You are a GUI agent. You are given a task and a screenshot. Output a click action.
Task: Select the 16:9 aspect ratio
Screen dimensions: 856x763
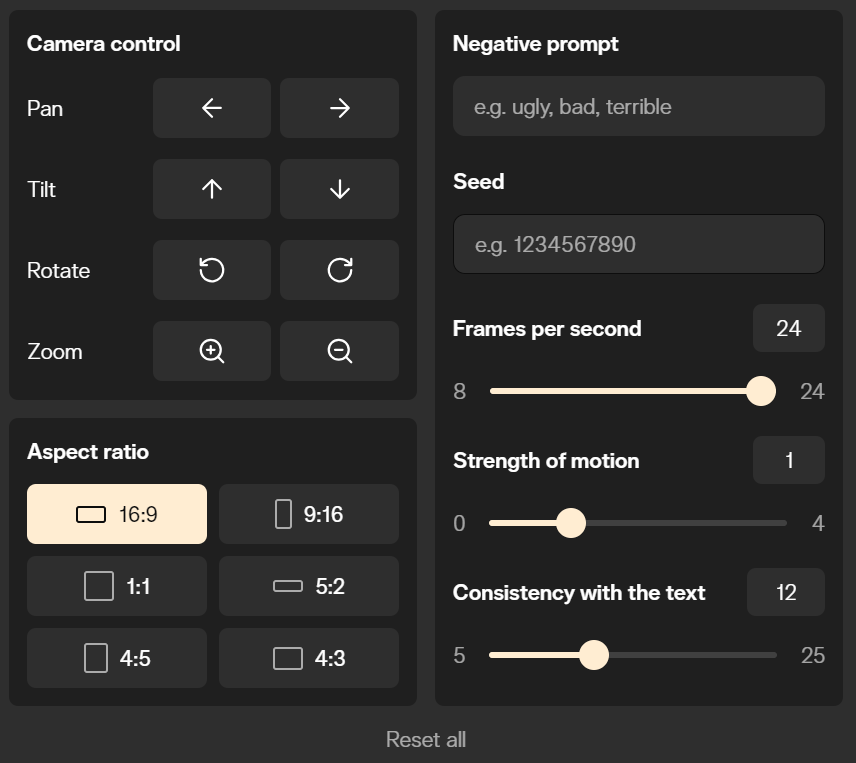117,514
